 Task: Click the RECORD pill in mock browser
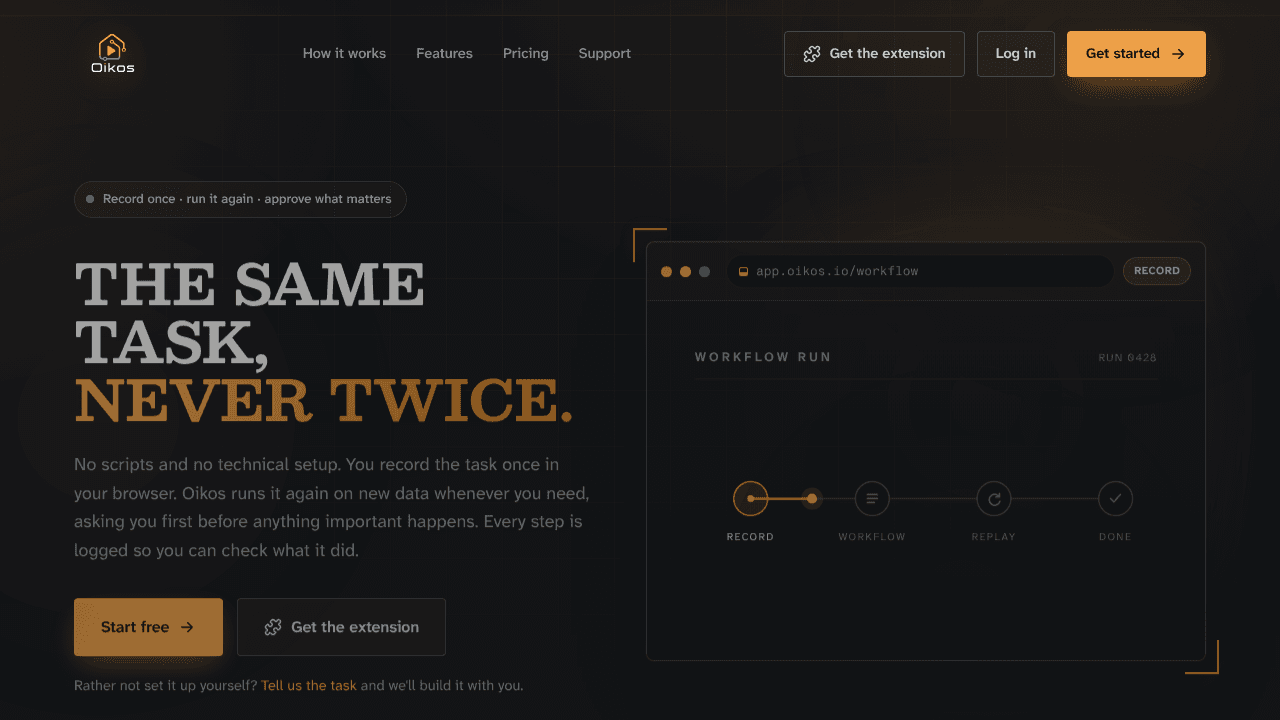(1157, 271)
